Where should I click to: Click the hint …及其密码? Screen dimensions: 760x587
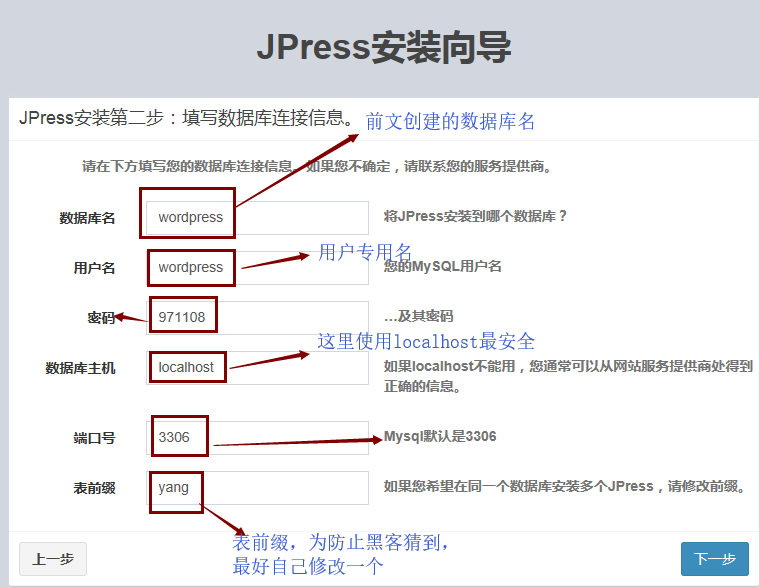(418, 316)
